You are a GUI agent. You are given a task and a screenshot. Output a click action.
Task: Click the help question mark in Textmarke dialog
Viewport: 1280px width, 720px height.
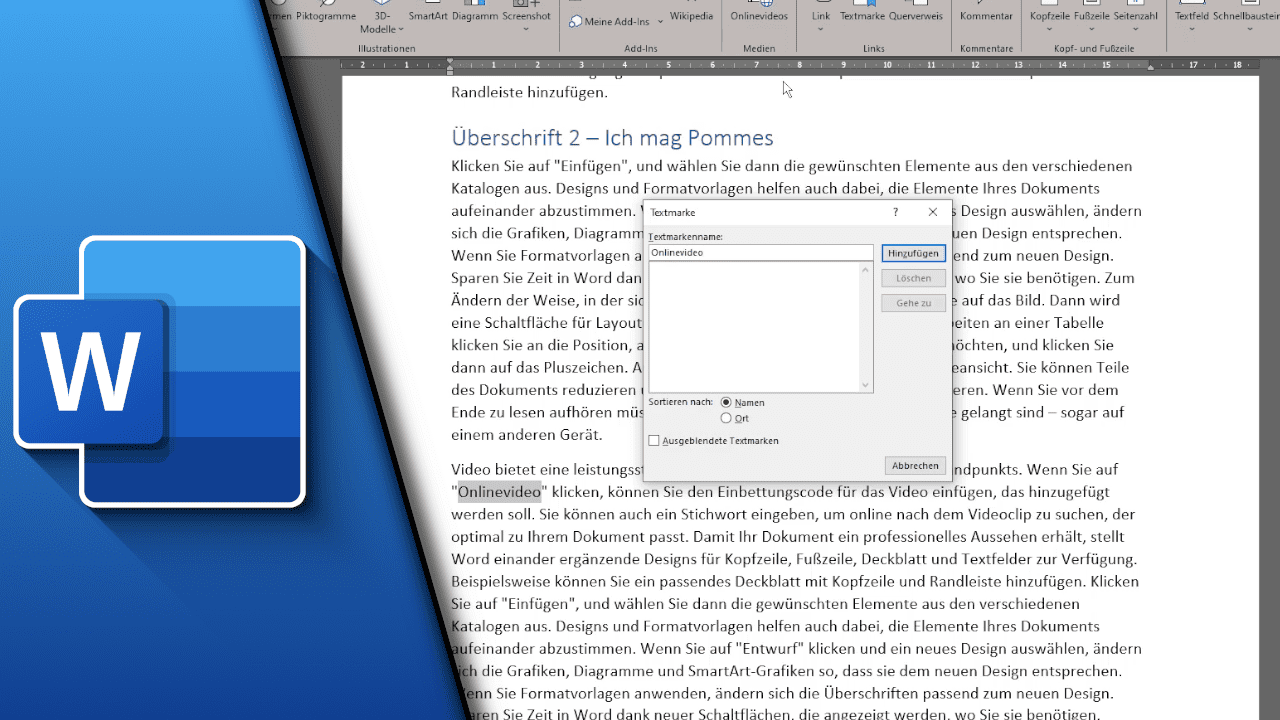click(895, 212)
